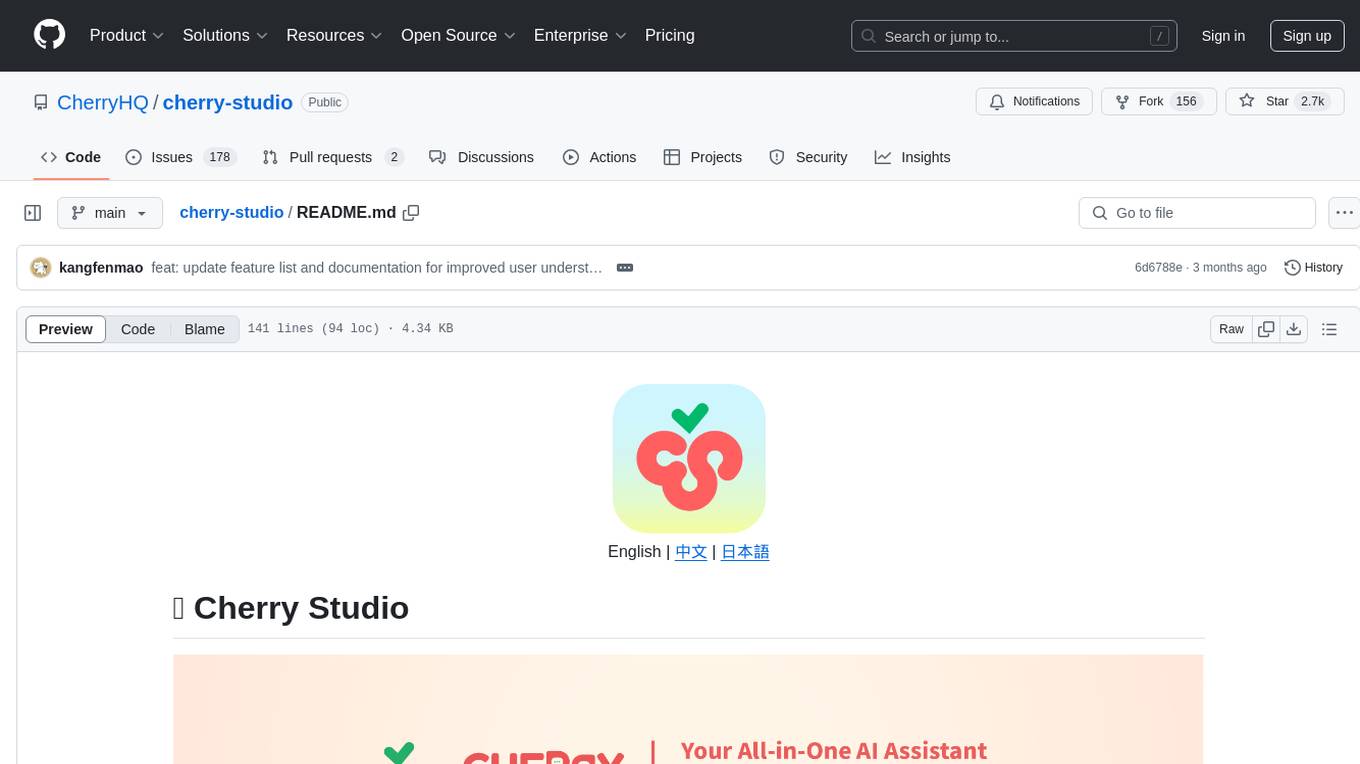Focus the Search or jump to field

tap(1013, 36)
